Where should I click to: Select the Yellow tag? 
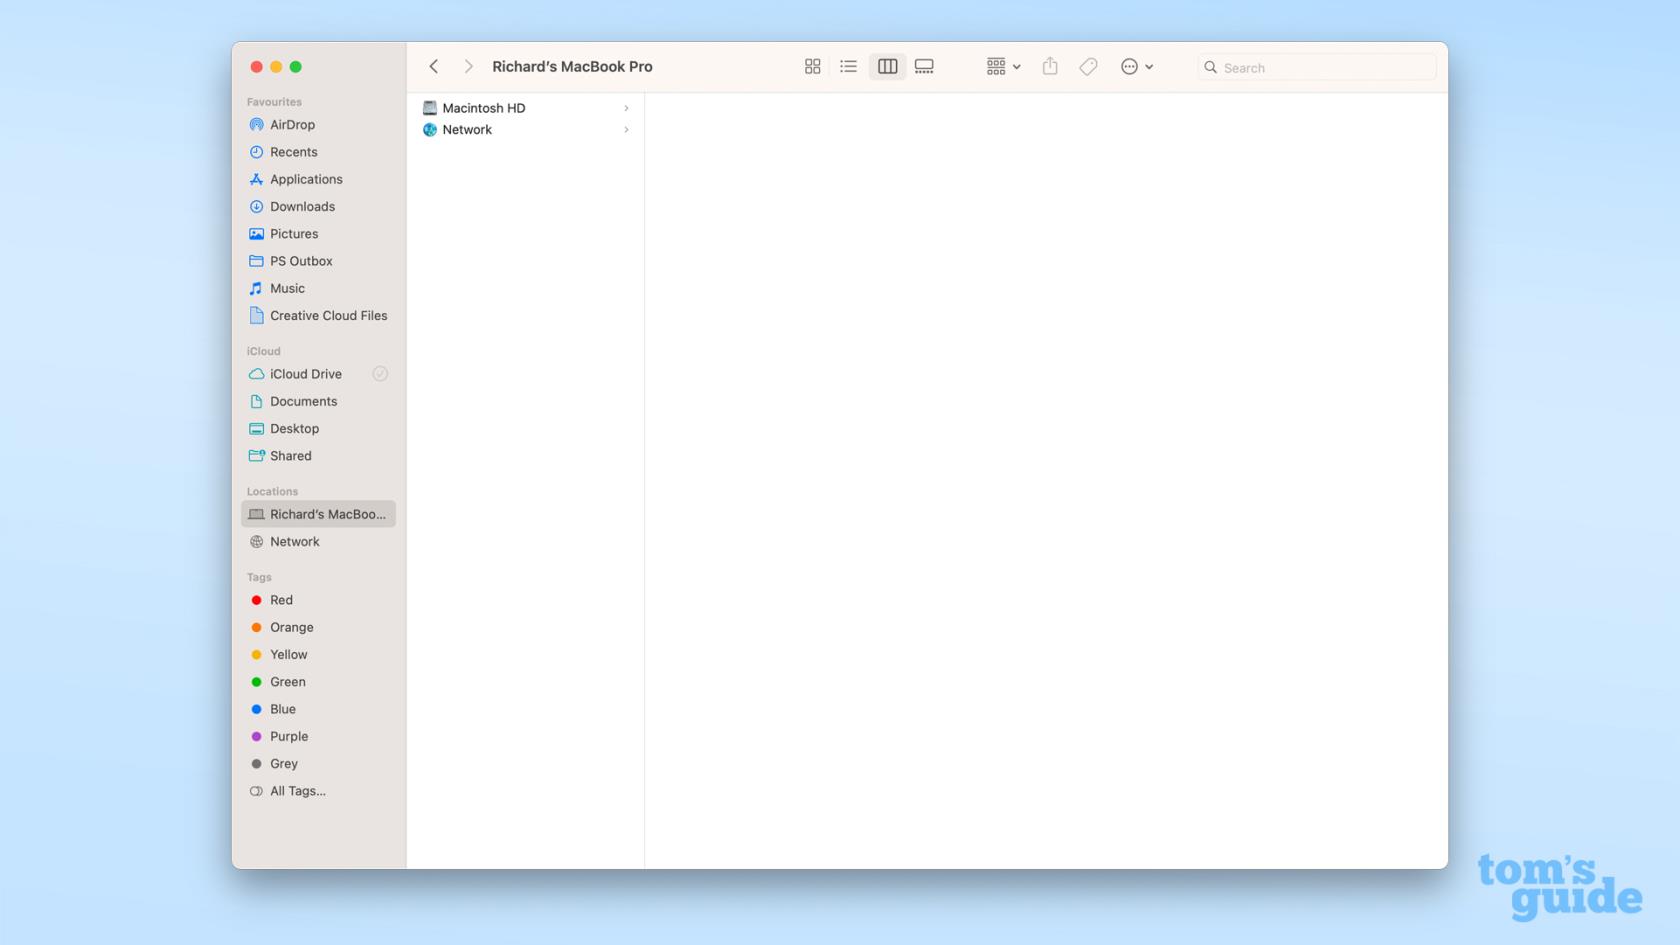(x=319, y=654)
